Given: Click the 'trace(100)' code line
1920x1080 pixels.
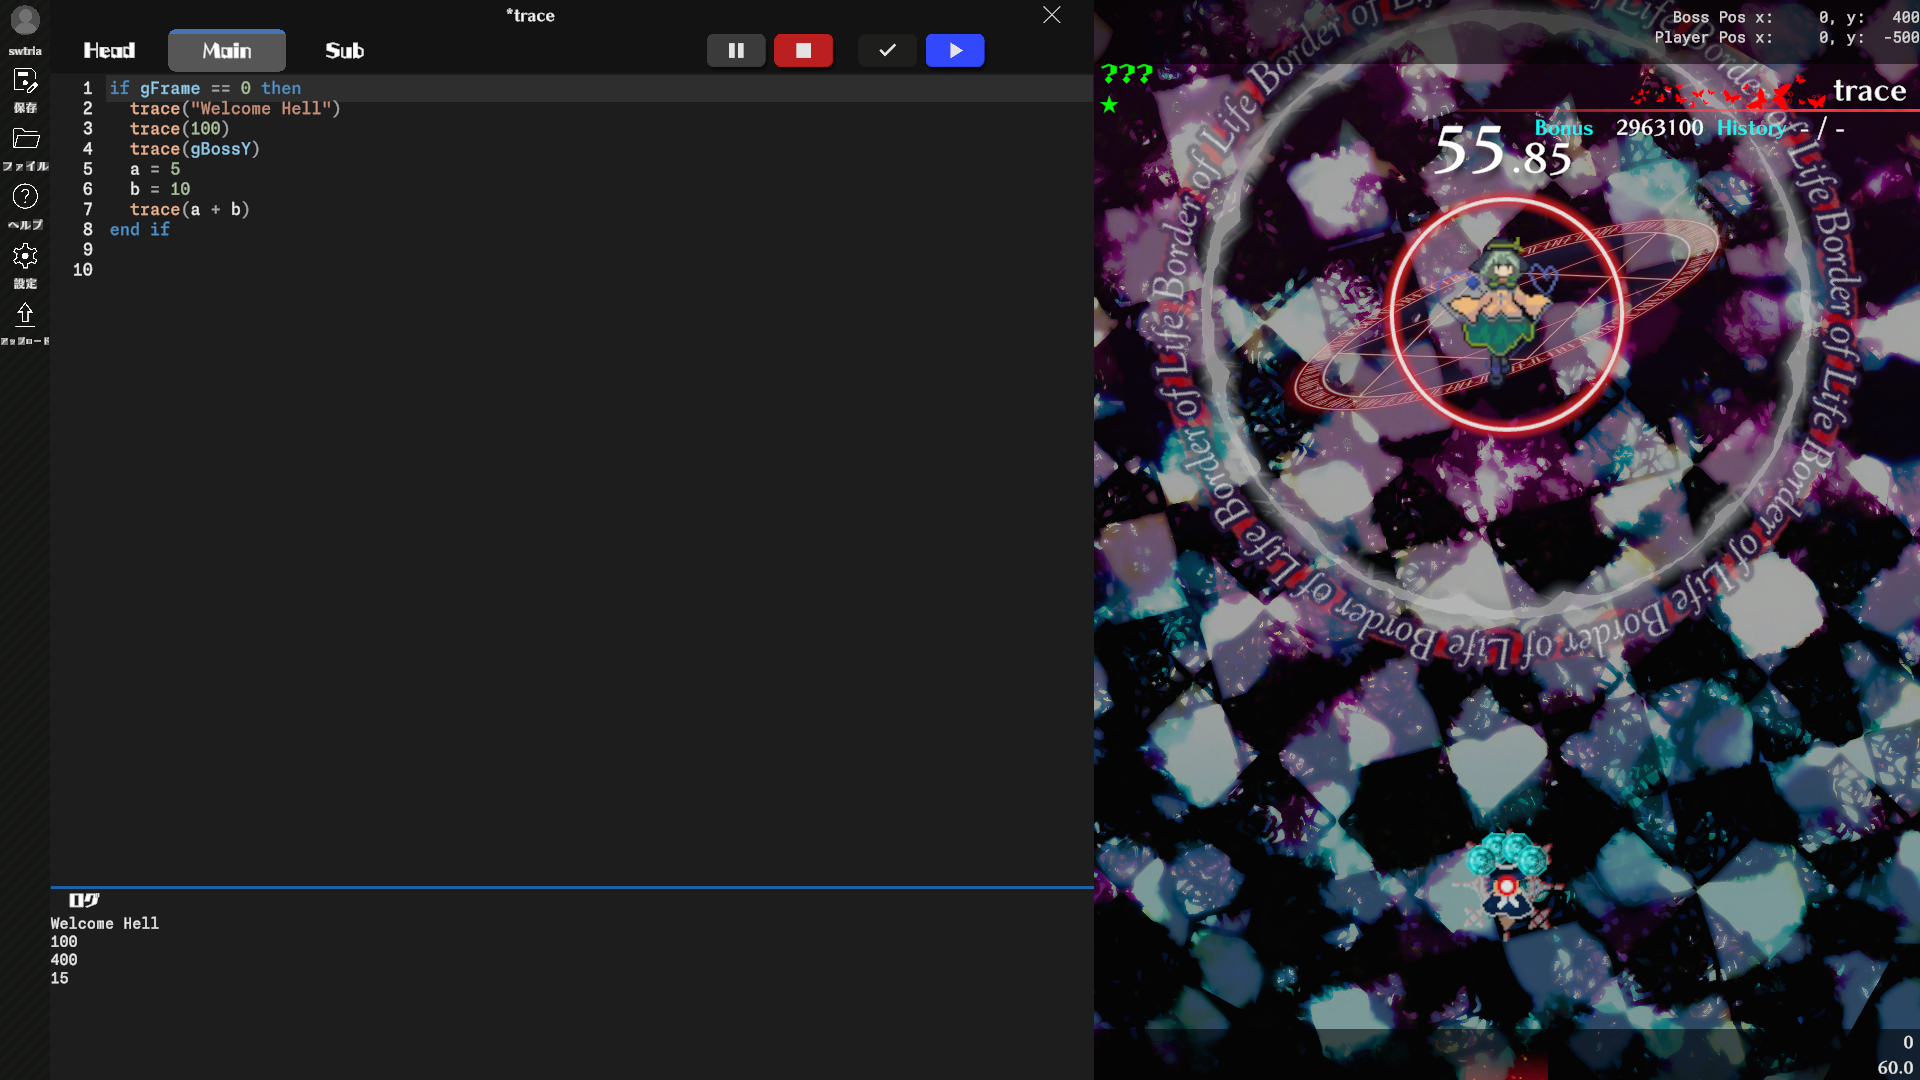Looking at the screenshot, I should (x=180, y=129).
